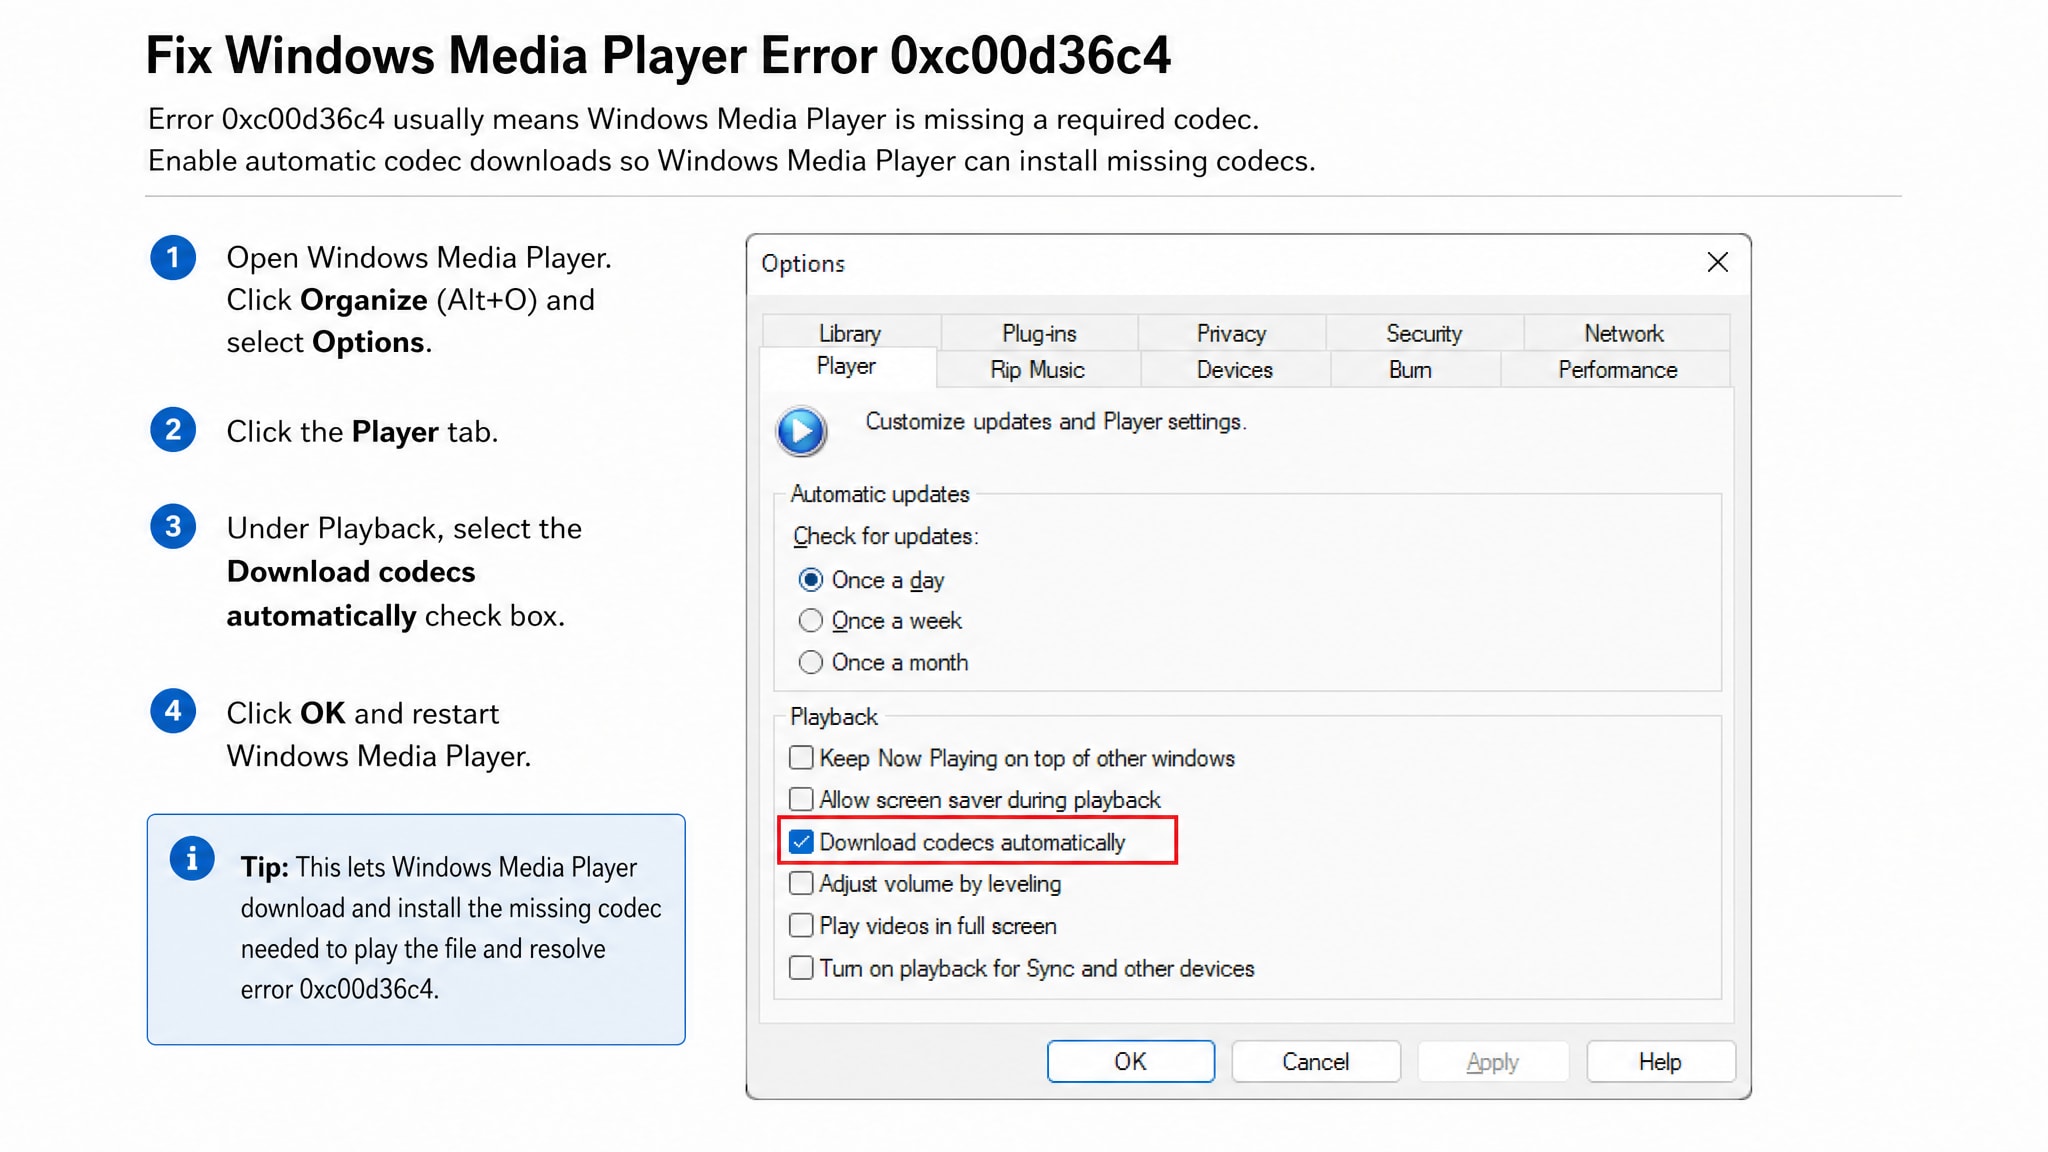Click the bold 'Organize' text in step 1
This screenshot has height=1152, width=2048.
364,300
